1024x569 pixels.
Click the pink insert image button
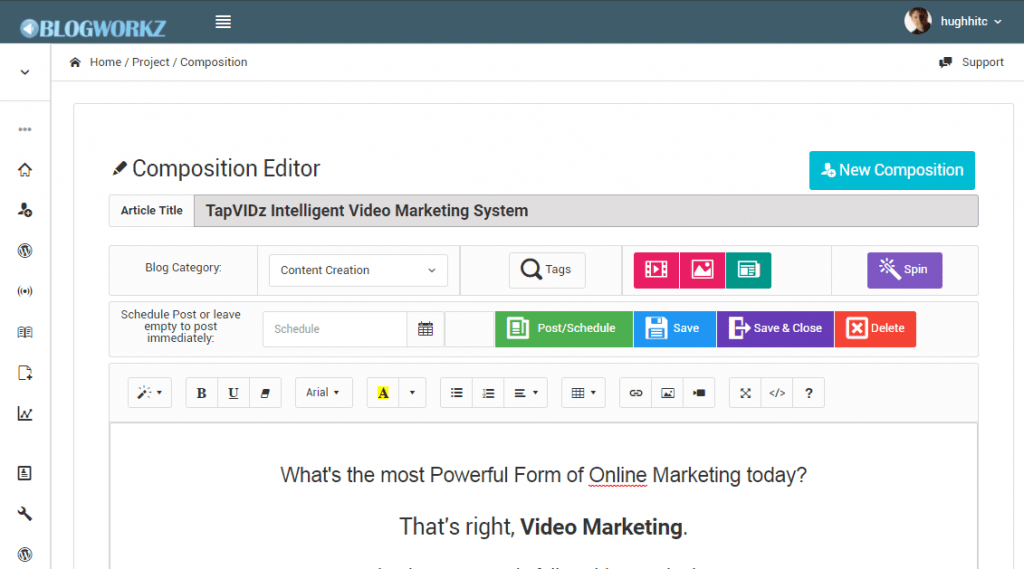[702, 270]
